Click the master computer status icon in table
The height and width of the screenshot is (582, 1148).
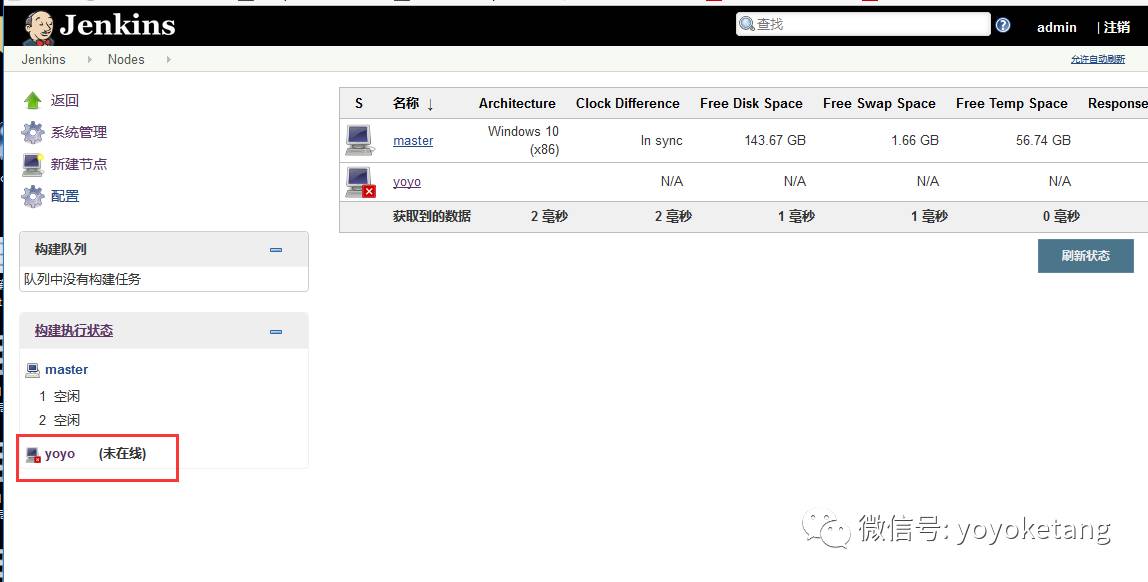tap(359, 140)
